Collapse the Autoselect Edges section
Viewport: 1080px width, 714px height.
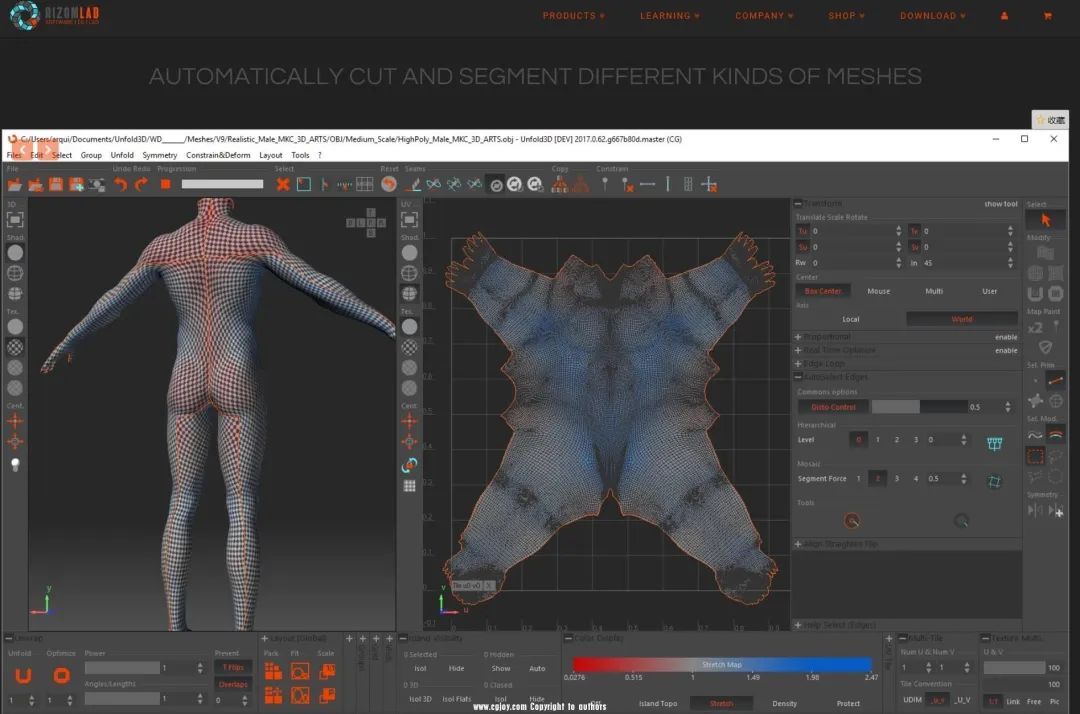(798, 377)
